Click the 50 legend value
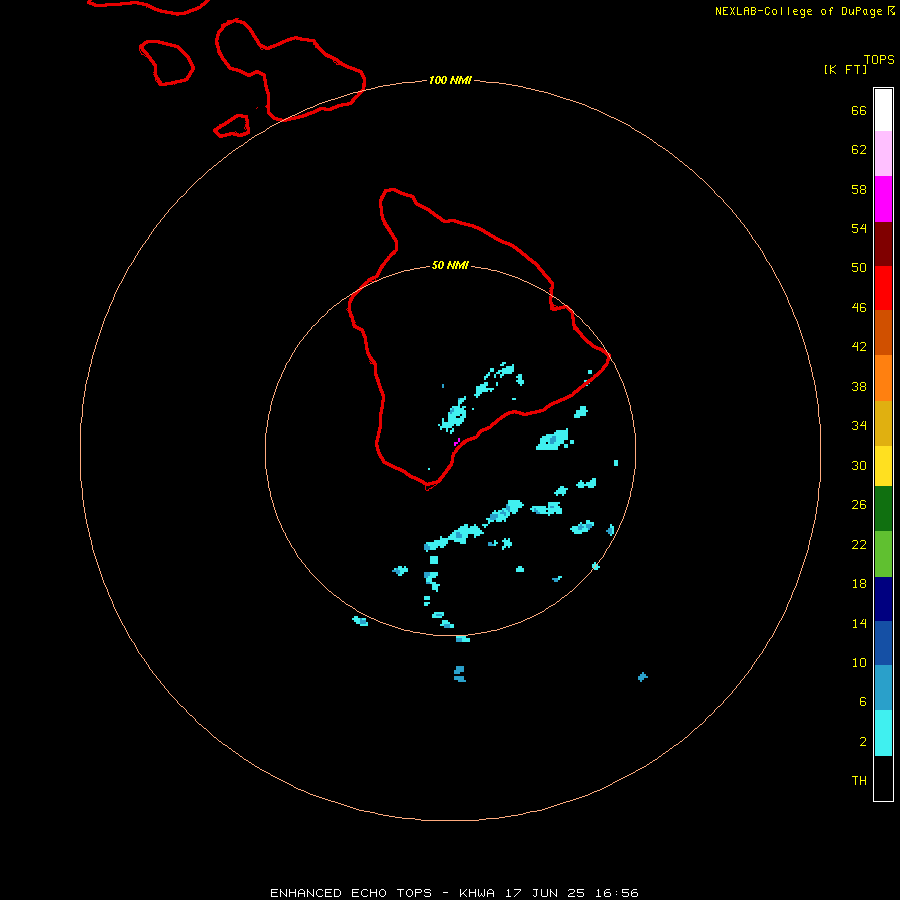 coord(859,268)
